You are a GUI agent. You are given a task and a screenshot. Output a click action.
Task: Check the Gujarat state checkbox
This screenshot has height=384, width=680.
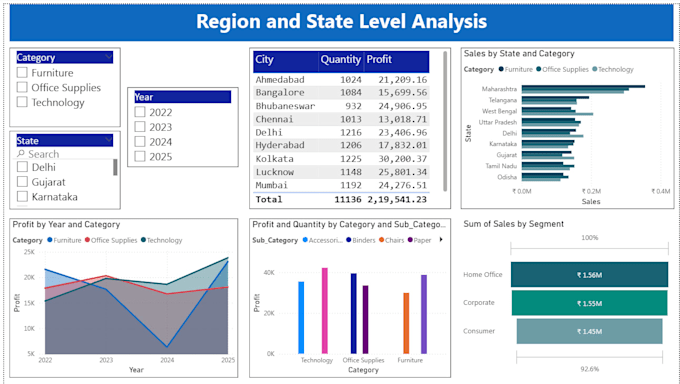[x=22, y=181]
